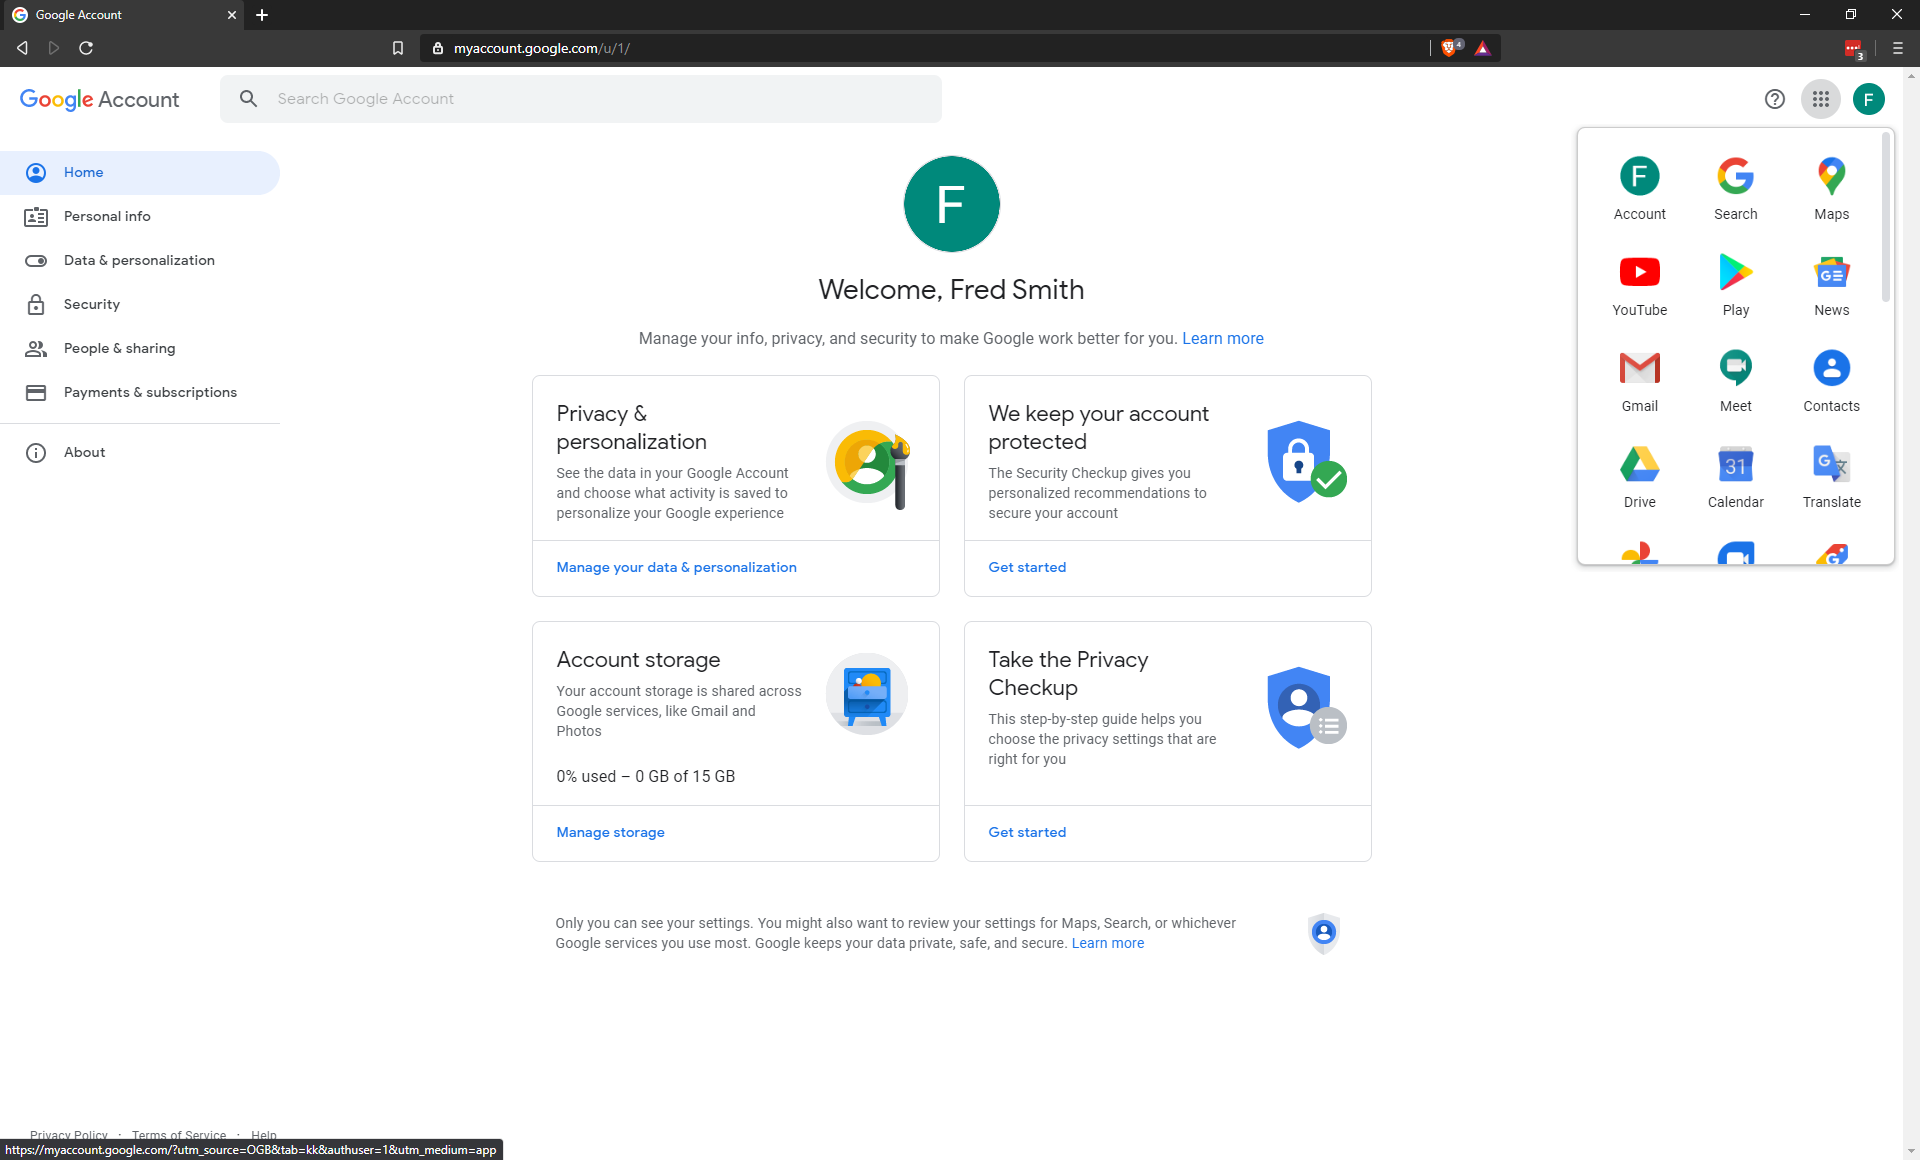Open Google Maps app
This screenshot has width=1920, height=1160.
coord(1831,185)
